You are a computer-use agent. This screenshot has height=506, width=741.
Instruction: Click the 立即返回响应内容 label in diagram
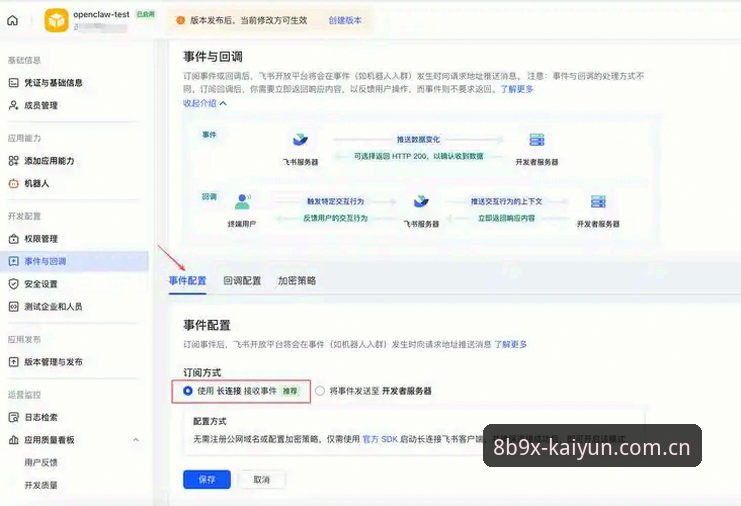click(x=506, y=218)
